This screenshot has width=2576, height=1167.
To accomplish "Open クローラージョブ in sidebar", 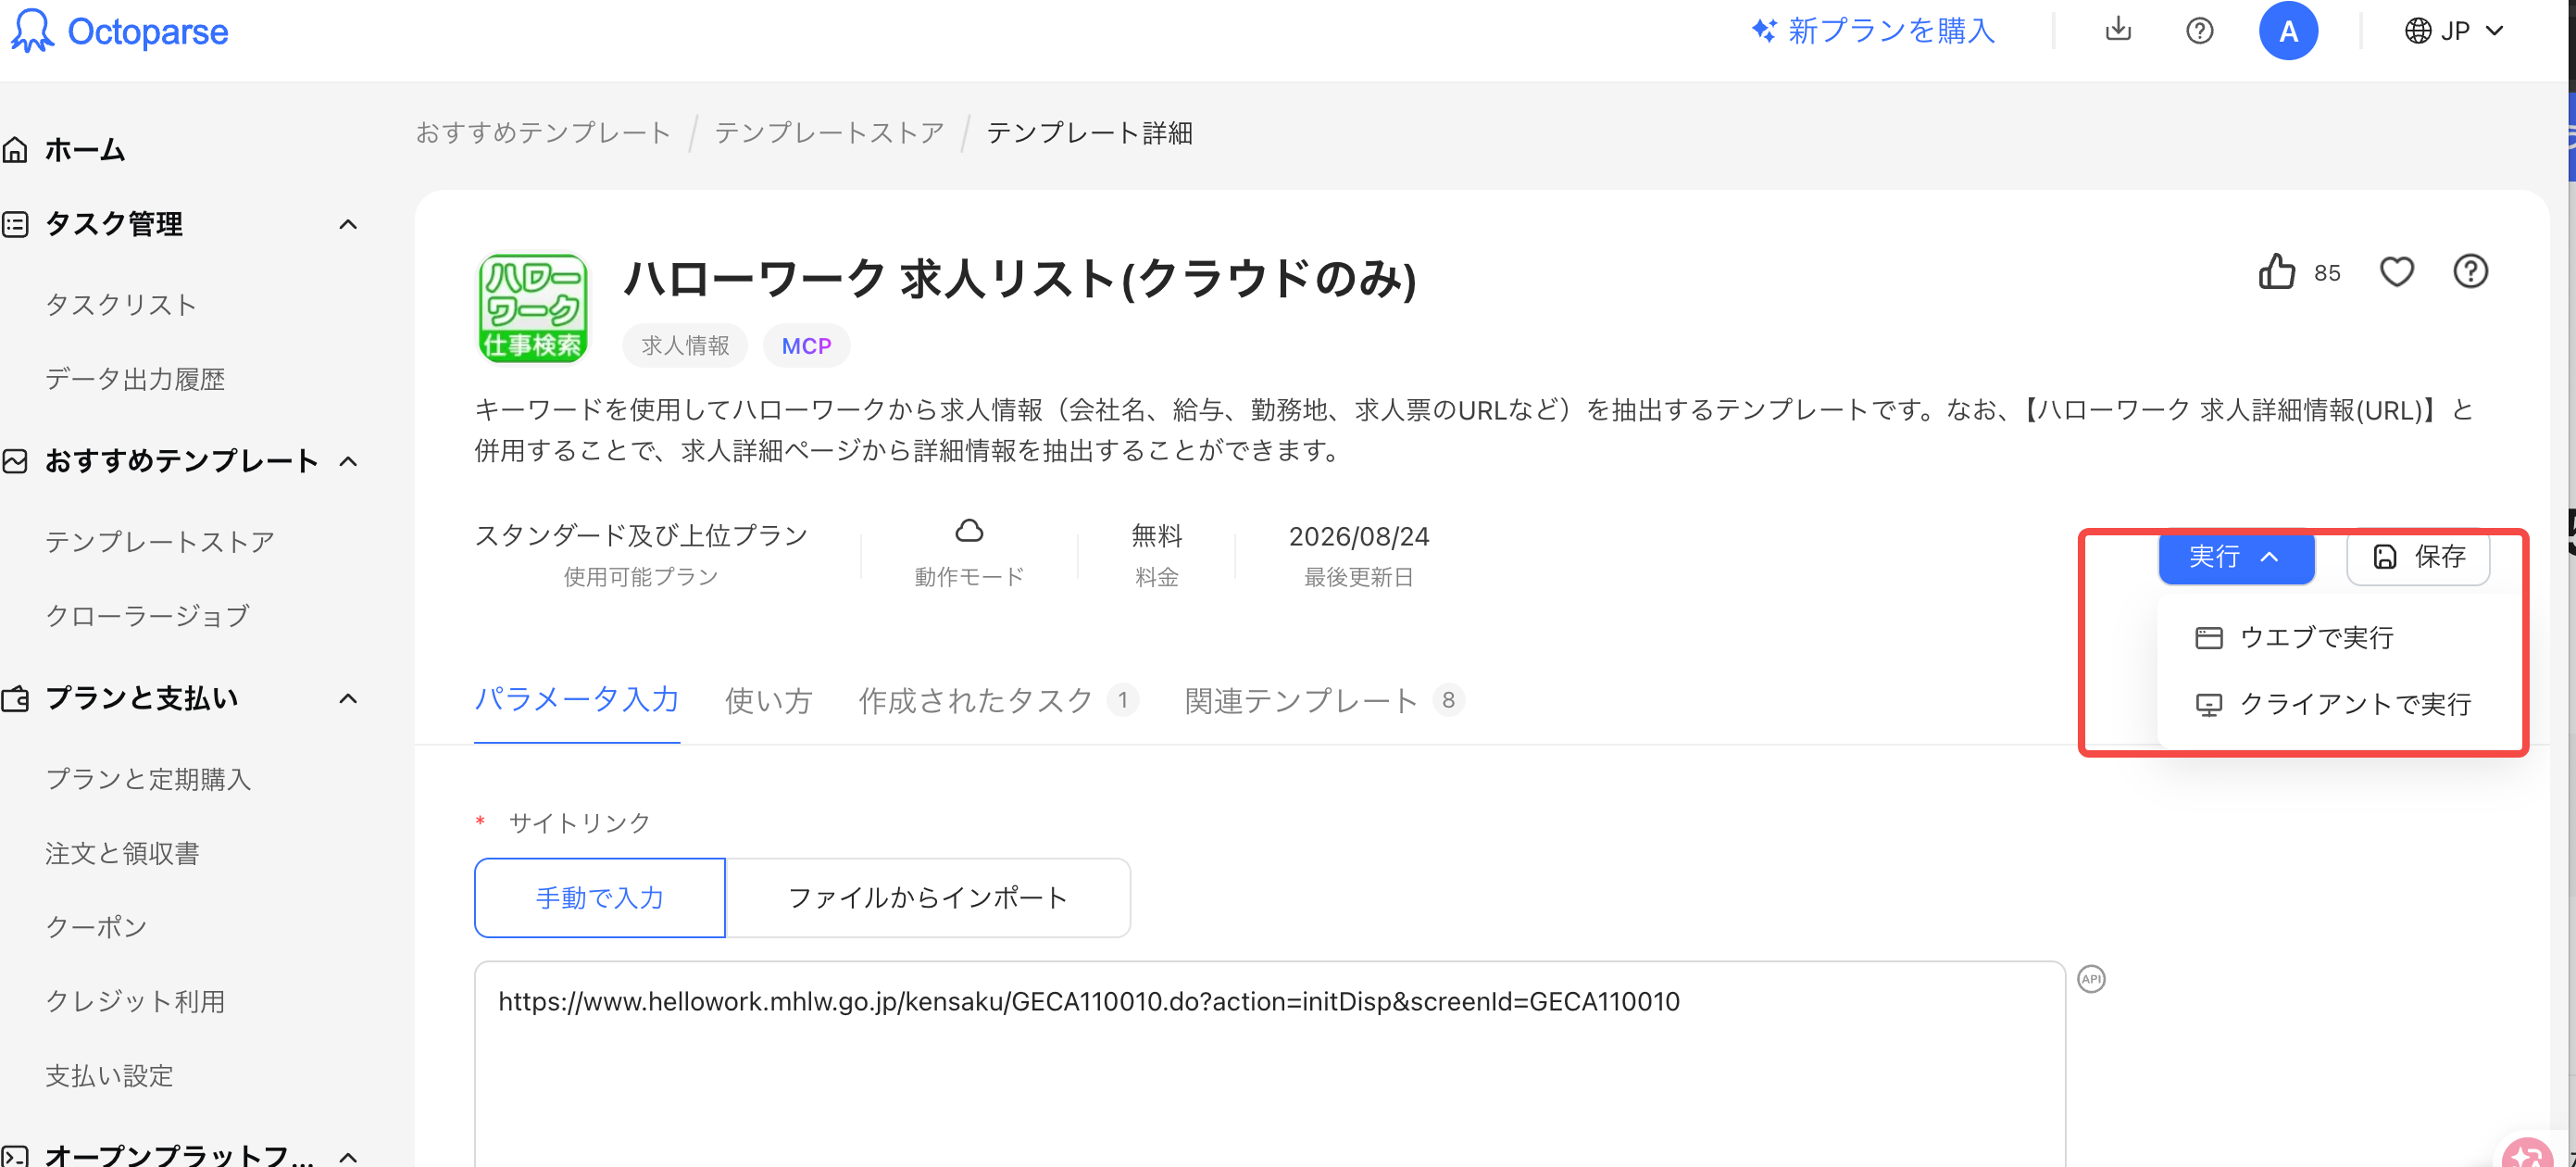I will [147, 616].
